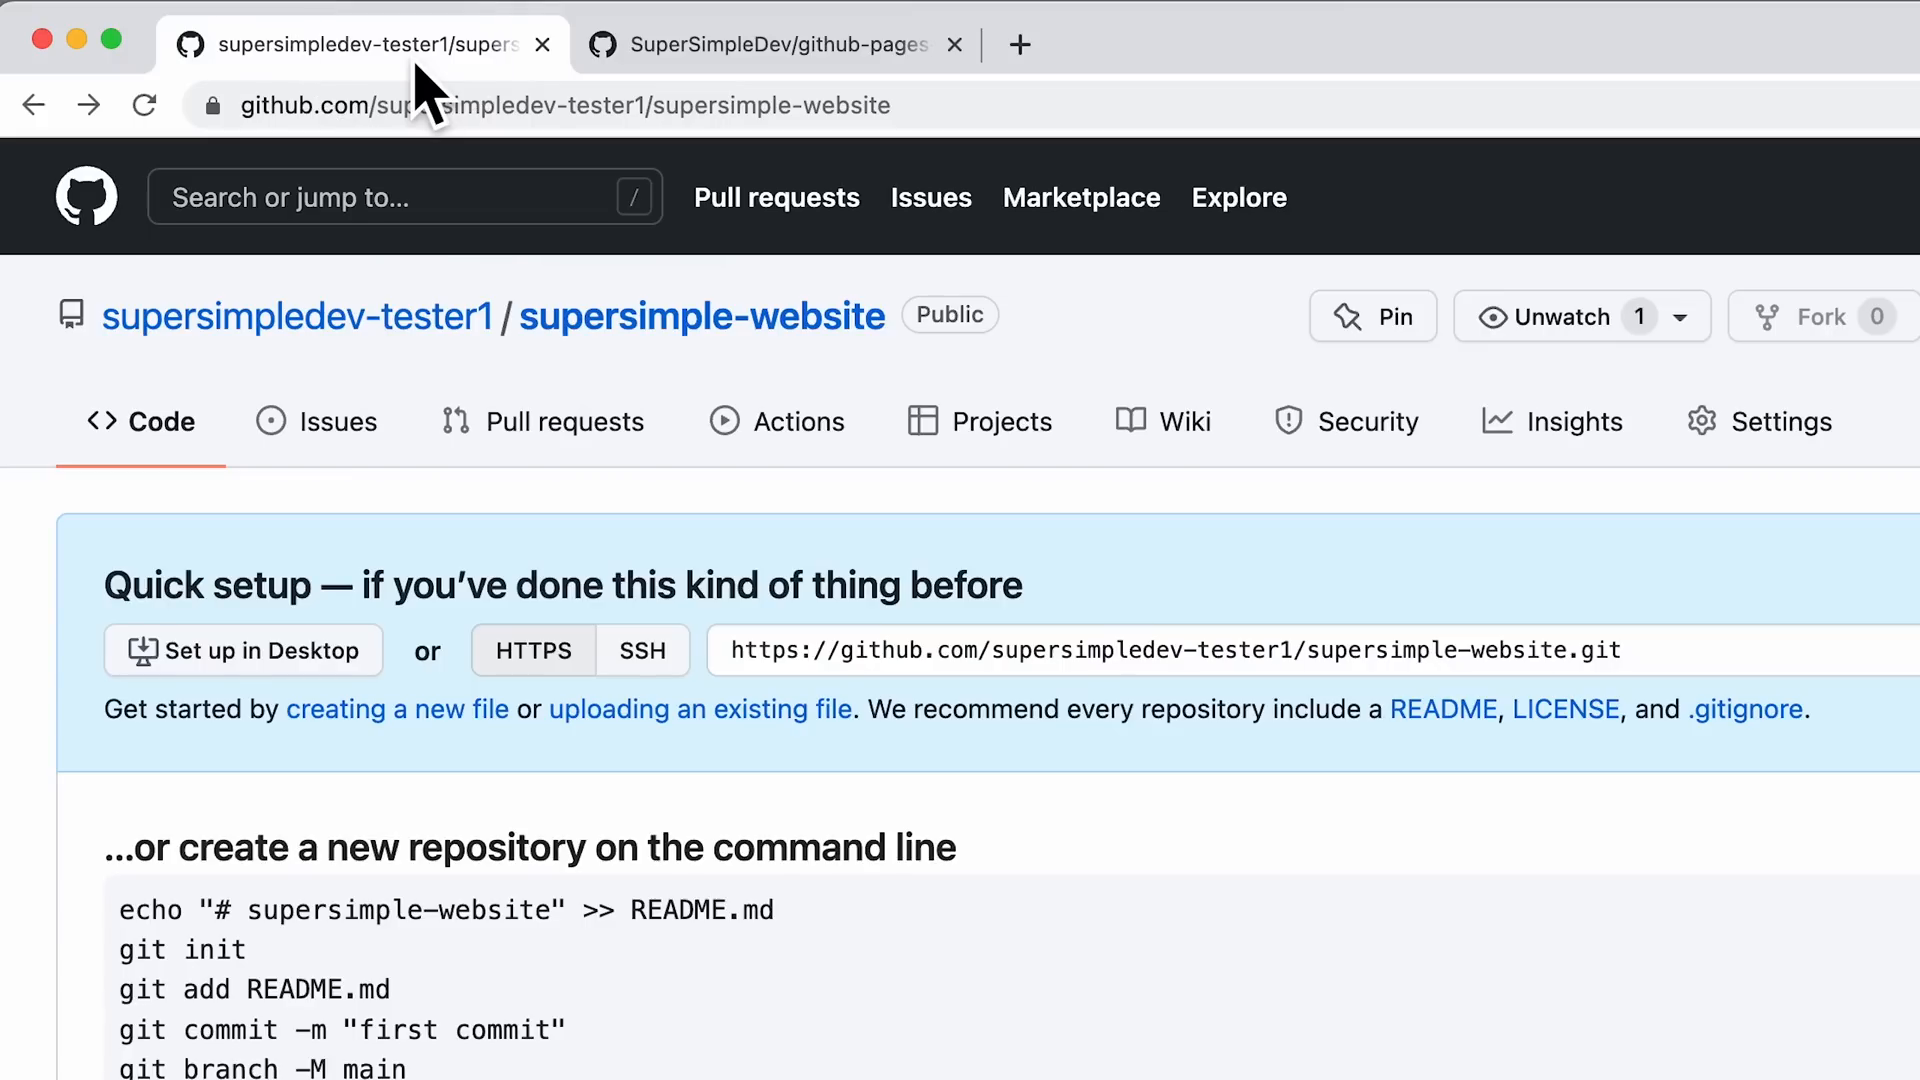
Task: Click the README link
Action: [x=1443, y=709]
